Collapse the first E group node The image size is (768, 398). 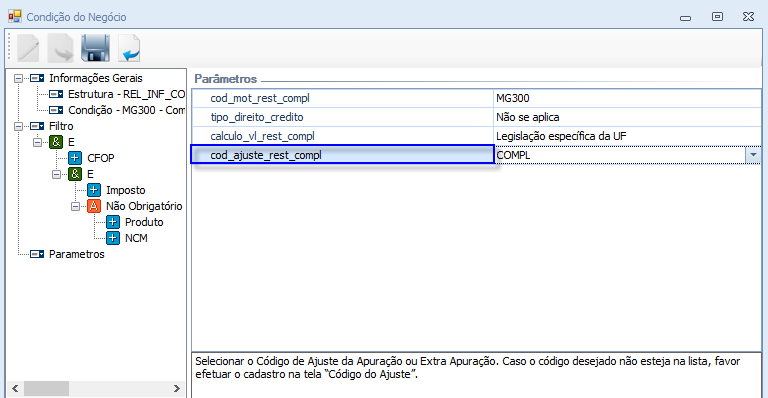tap(37, 142)
